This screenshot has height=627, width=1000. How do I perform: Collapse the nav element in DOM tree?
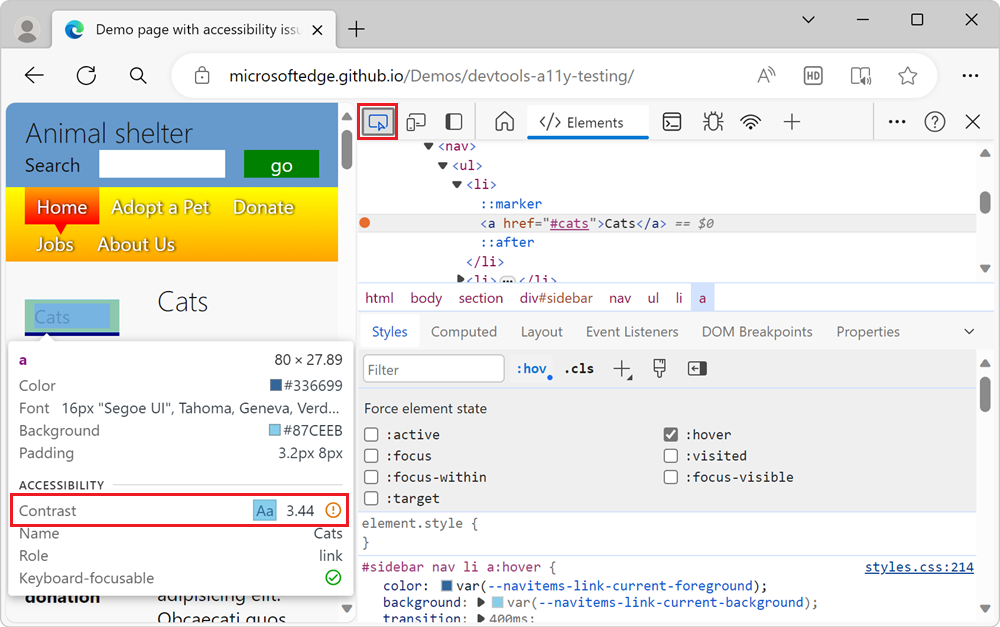click(x=426, y=146)
